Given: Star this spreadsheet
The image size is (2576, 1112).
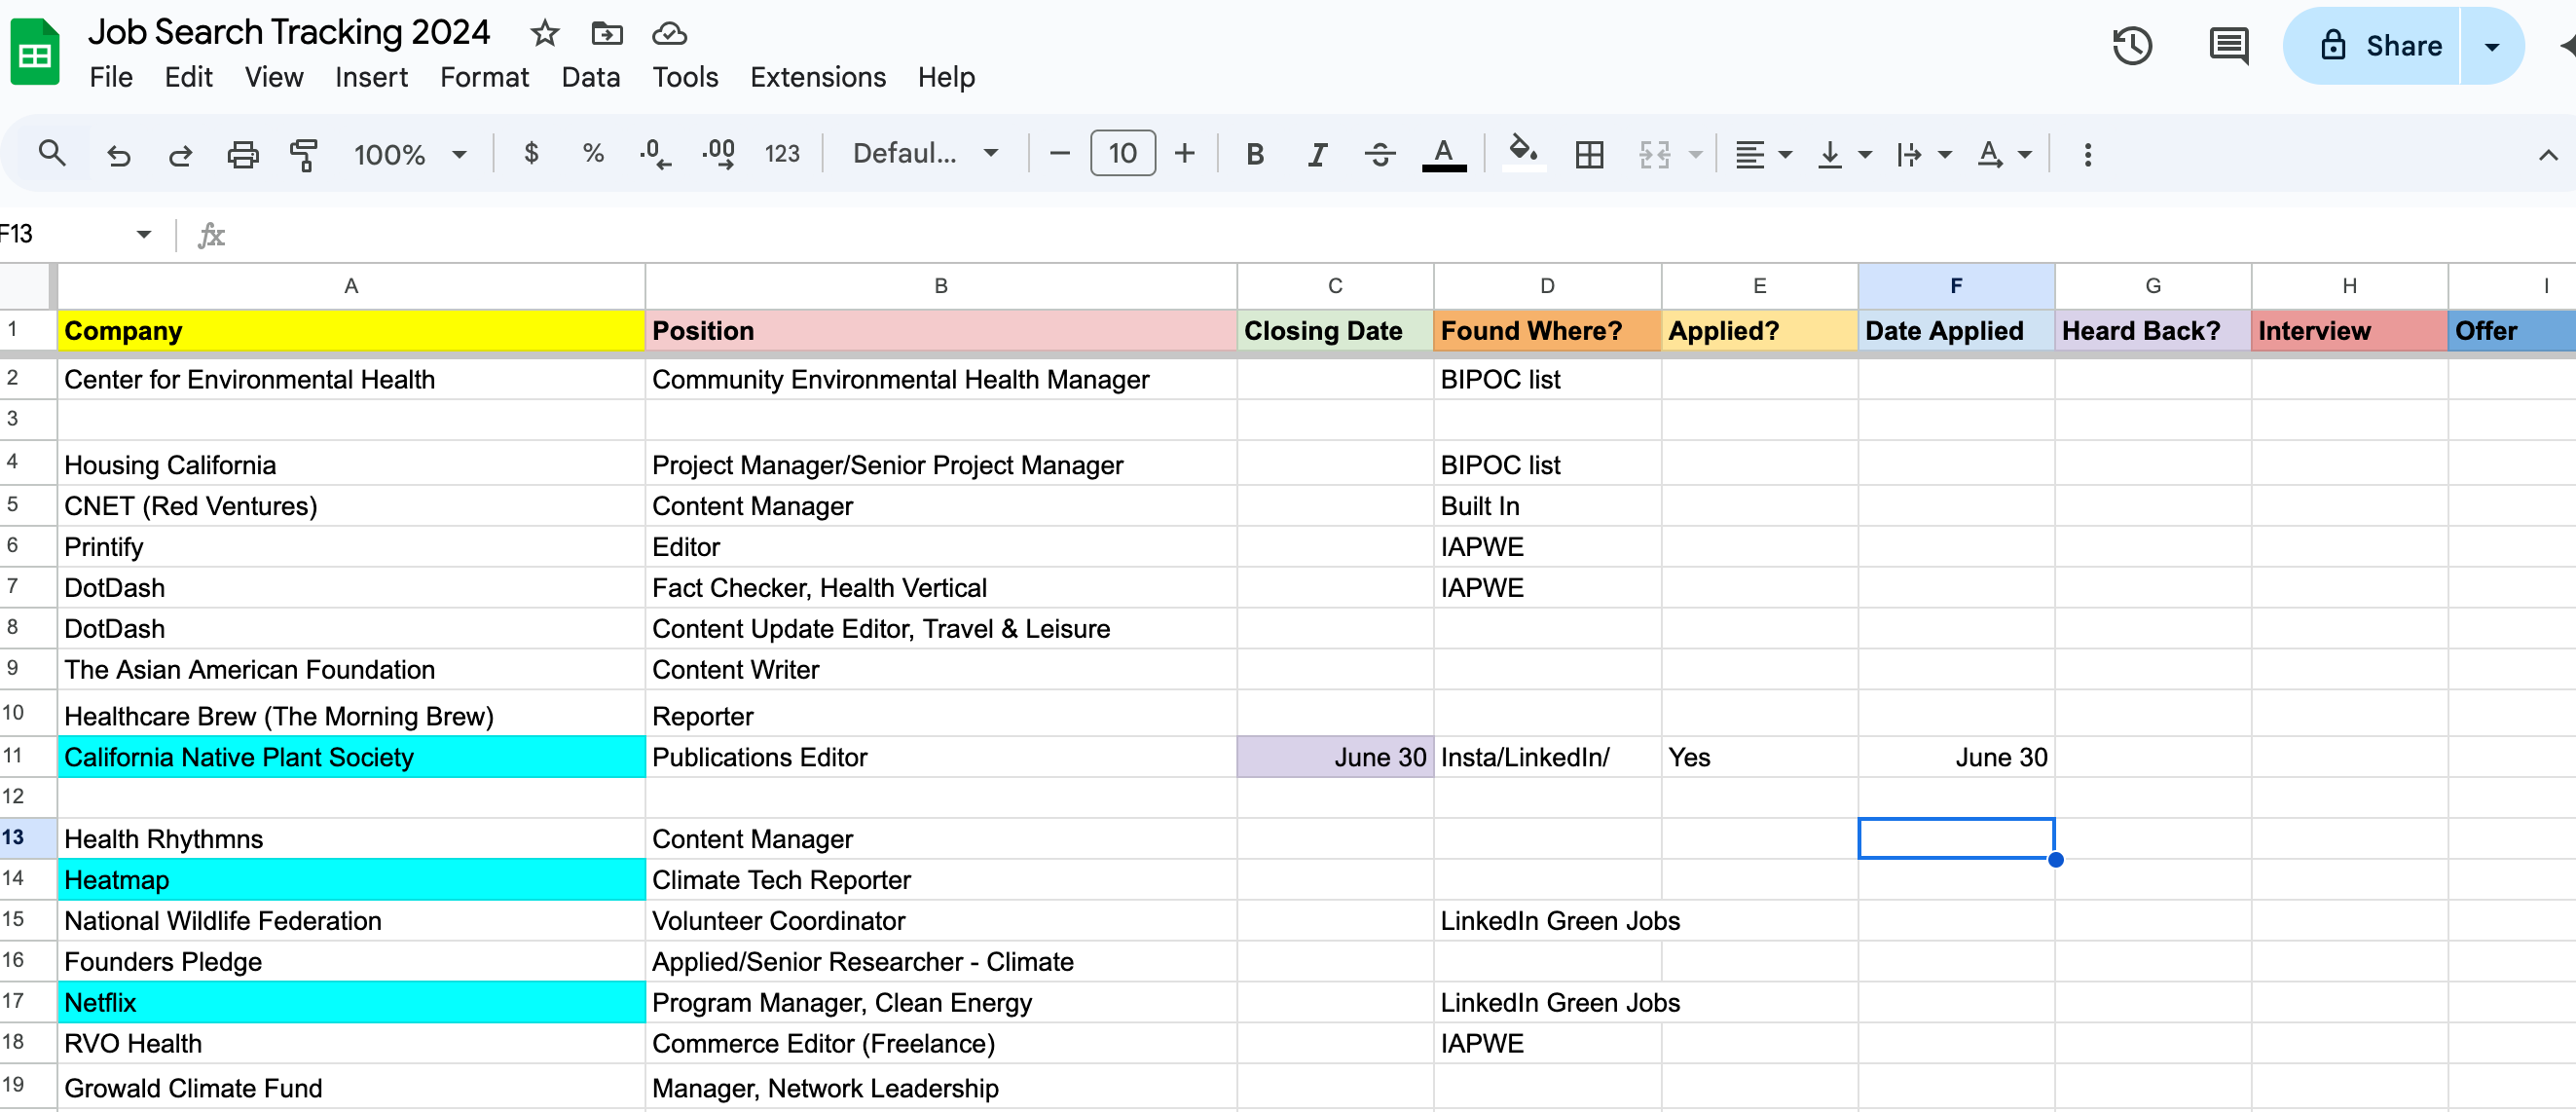Looking at the screenshot, I should tap(545, 34).
